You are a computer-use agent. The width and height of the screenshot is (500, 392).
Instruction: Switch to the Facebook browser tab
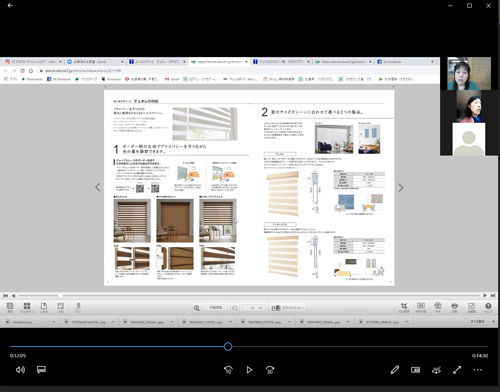click(x=404, y=62)
